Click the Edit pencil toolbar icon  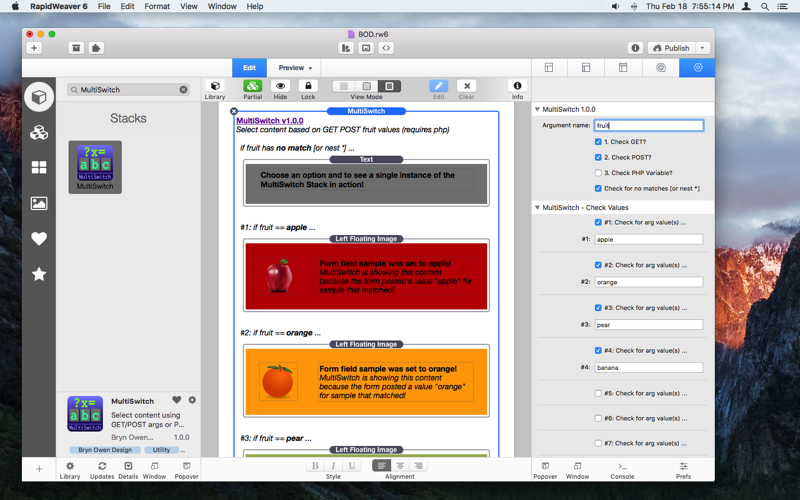pos(438,86)
